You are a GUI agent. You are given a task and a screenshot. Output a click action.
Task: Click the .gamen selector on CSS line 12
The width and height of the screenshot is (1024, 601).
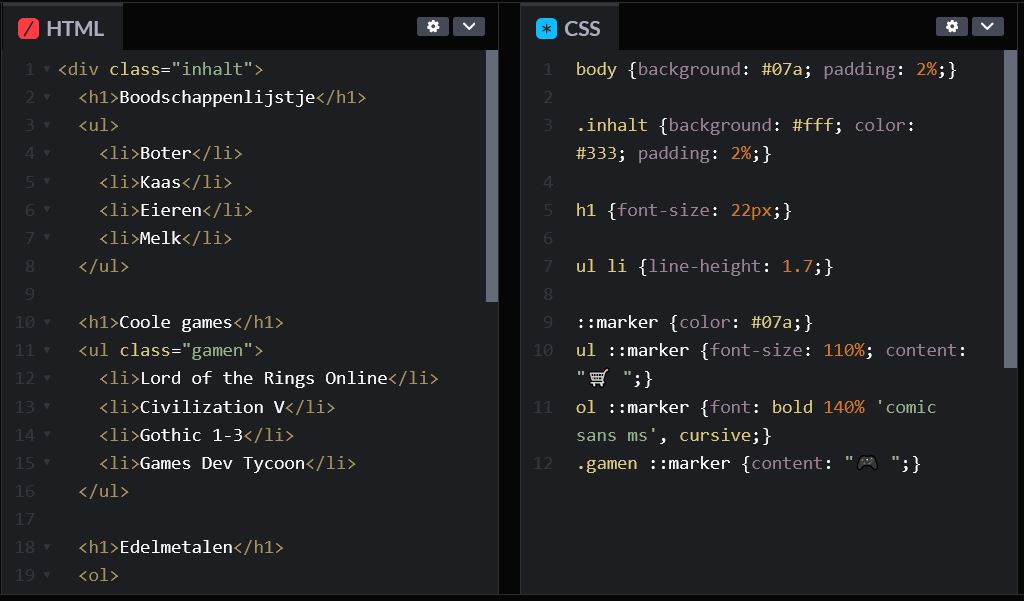click(x=607, y=463)
